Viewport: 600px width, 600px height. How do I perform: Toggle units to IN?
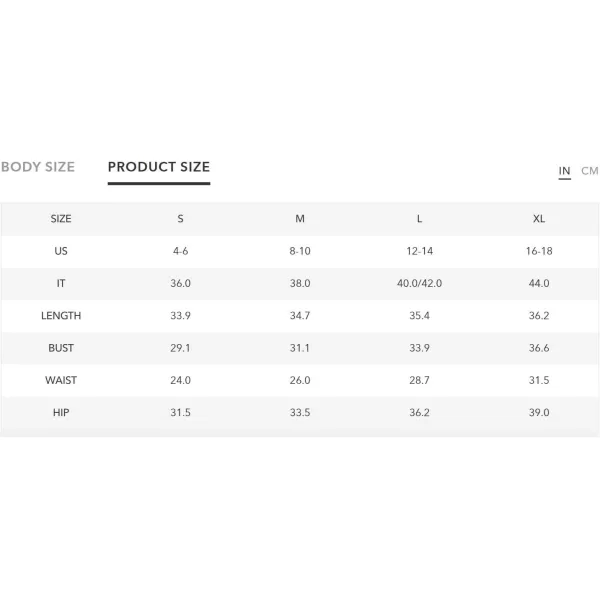tap(564, 171)
